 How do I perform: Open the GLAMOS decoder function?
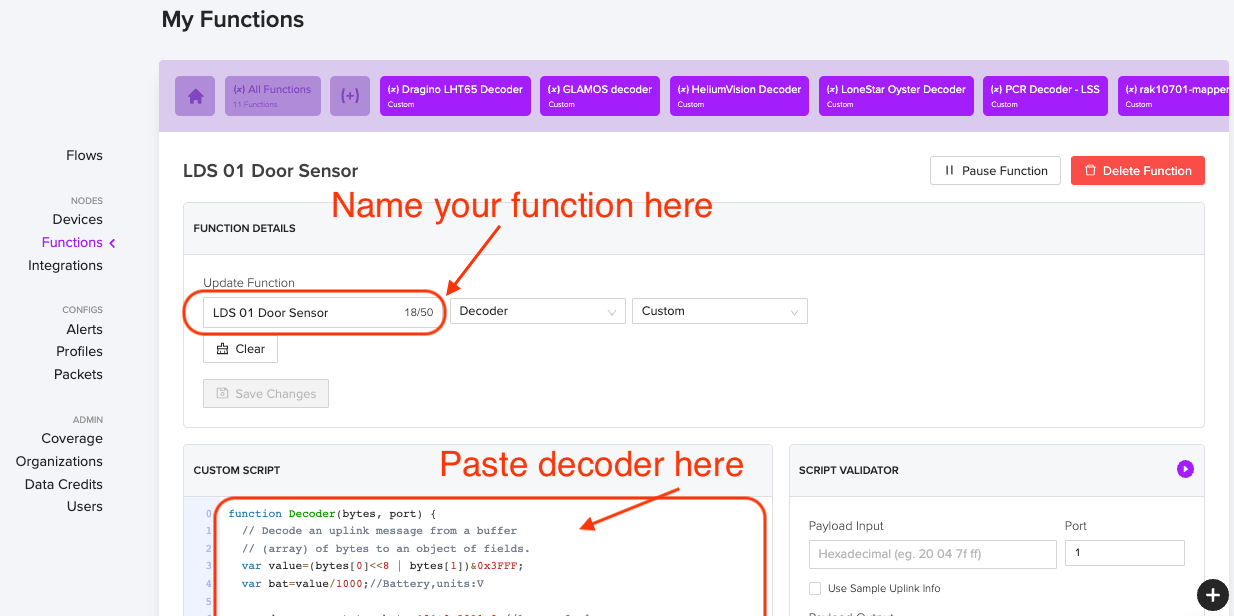coord(599,96)
